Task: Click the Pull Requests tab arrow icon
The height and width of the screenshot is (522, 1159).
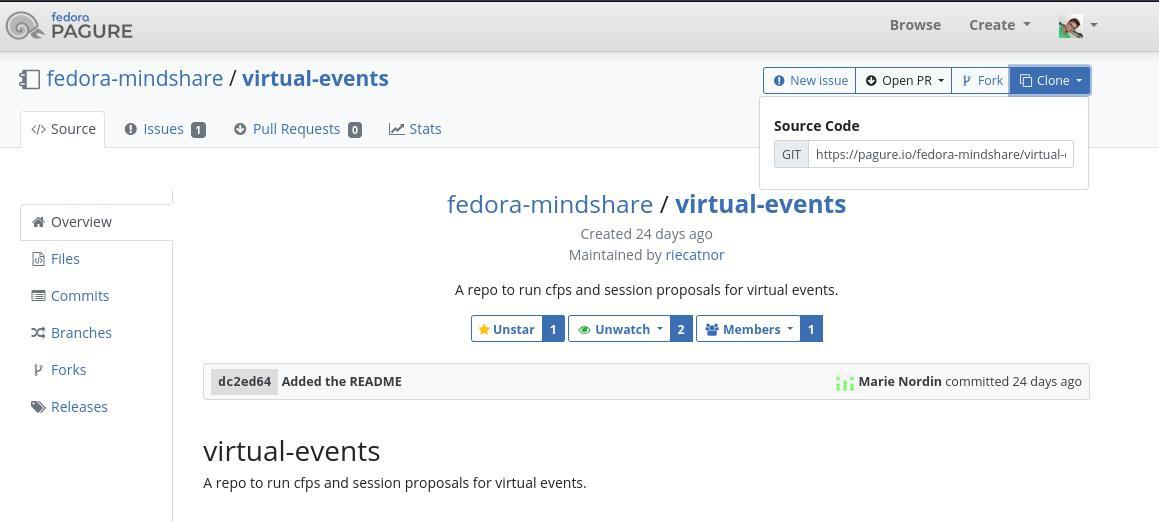Action: [x=239, y=129]
